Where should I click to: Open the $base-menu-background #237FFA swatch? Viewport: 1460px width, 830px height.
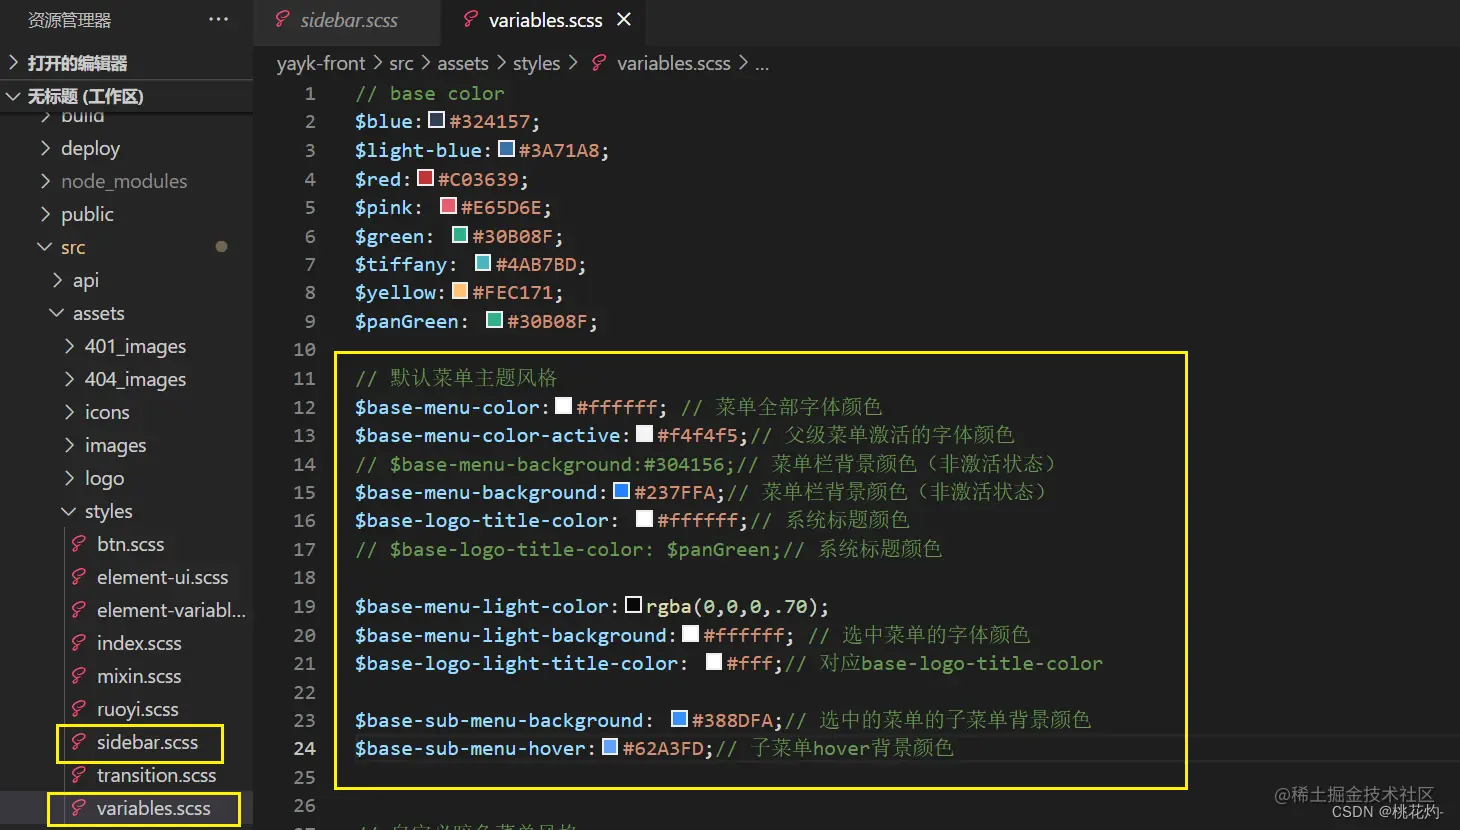tap(621, 491)
